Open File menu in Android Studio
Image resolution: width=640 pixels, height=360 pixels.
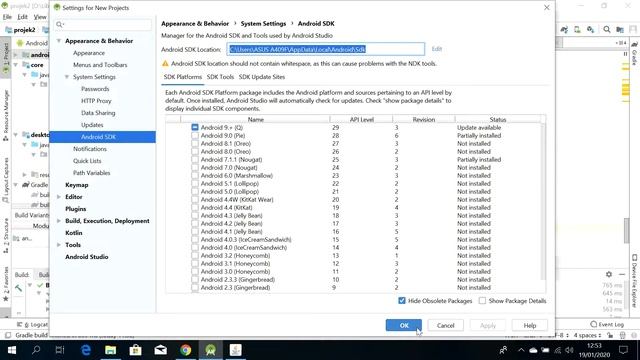(x=7, y=17)
